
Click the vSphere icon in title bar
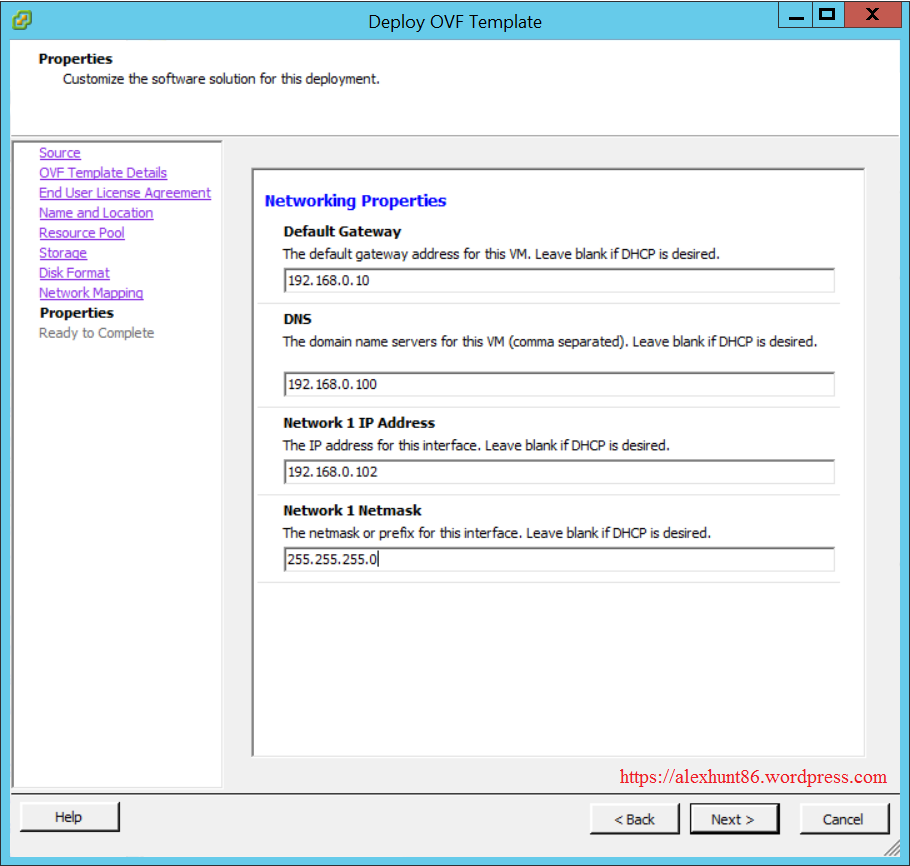[x=22, y=20]
